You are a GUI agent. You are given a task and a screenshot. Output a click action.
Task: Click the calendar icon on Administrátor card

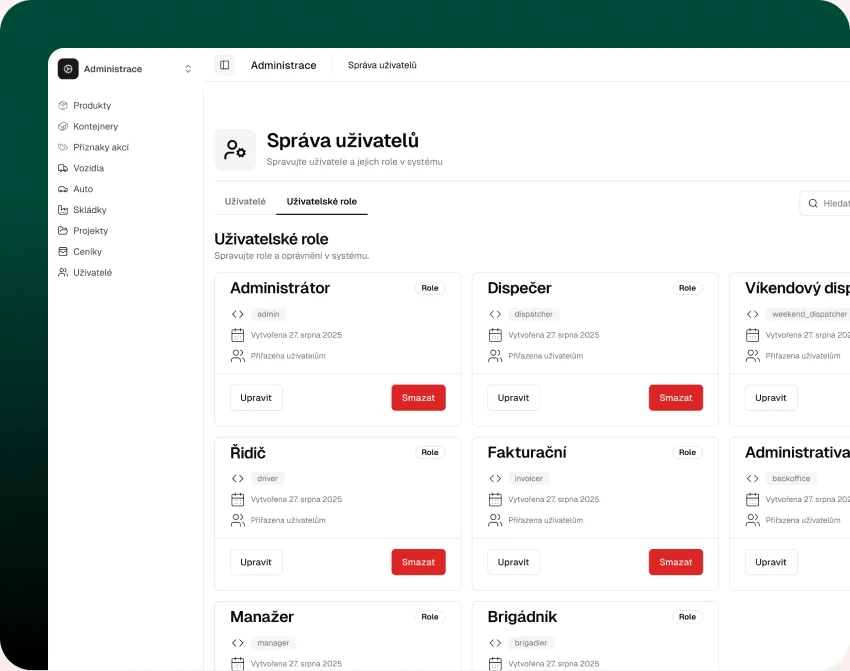click(x=237, y=335)
